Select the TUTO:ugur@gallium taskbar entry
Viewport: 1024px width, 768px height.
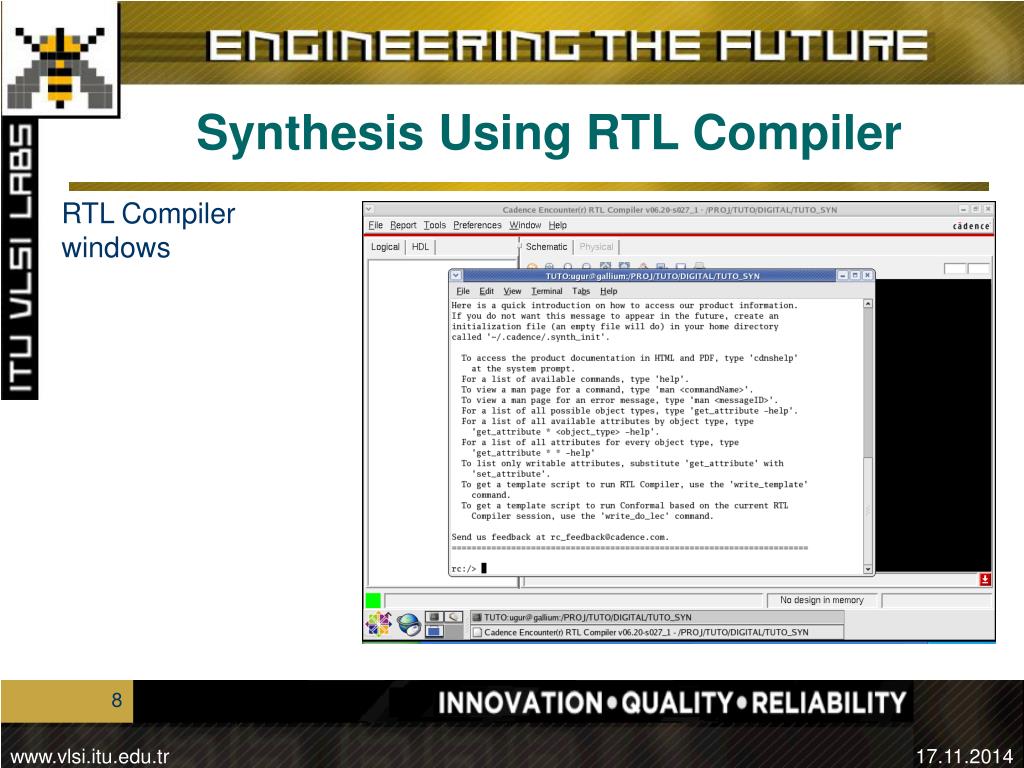pyautogui.click(x=656, y=617)
